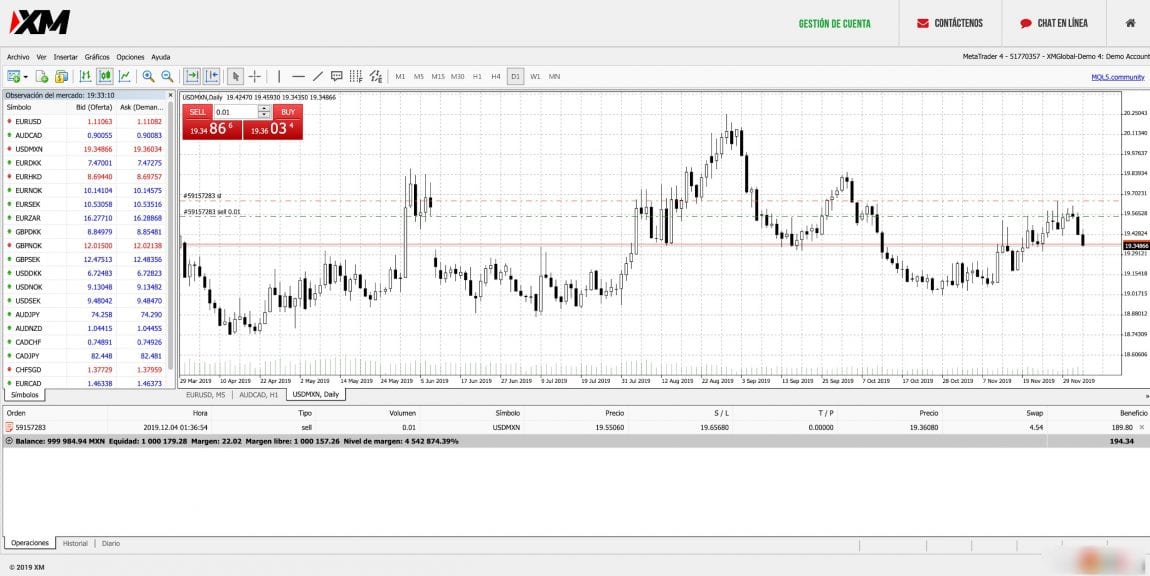Viewport: 1150px width, 576px height.
Task: Switch chart to candlestick mode
Action: pos(104,76)
